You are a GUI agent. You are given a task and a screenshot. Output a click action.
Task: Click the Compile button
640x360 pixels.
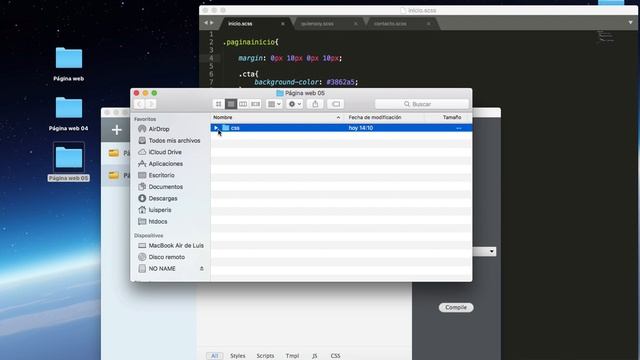pos(456,307)
